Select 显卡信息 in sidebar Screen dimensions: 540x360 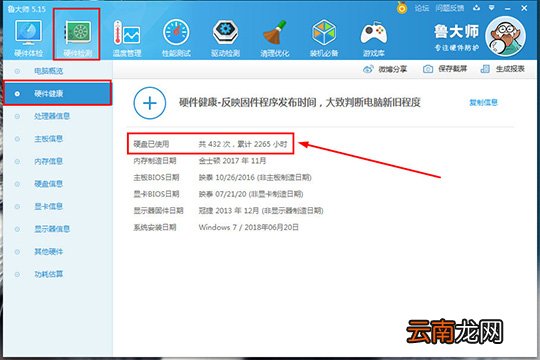tap(57, 206)
